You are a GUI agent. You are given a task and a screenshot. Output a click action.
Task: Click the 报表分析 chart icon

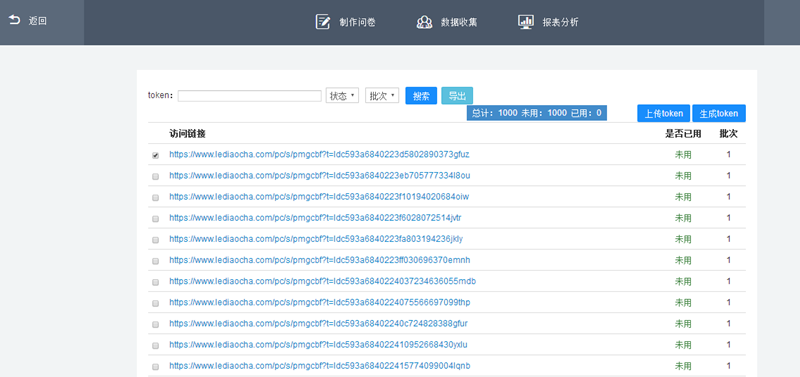click(x=526, y=22)
